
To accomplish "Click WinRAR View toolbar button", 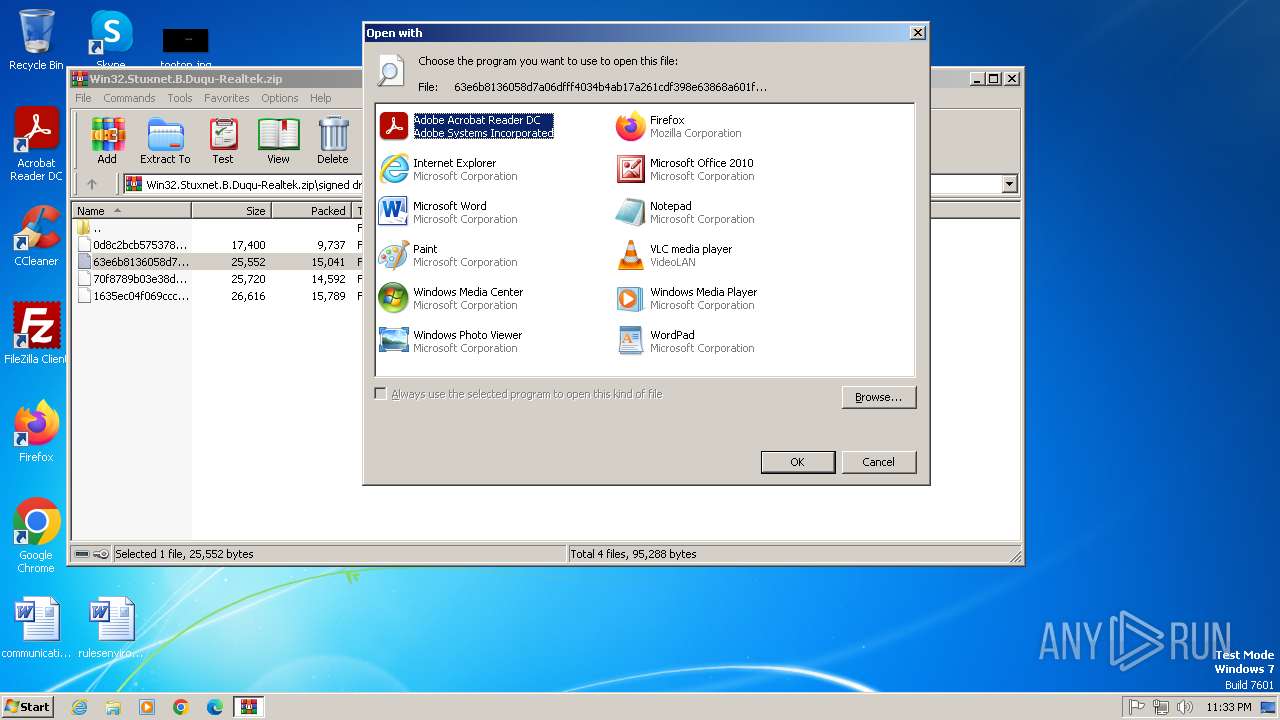I will click(278, 141).
